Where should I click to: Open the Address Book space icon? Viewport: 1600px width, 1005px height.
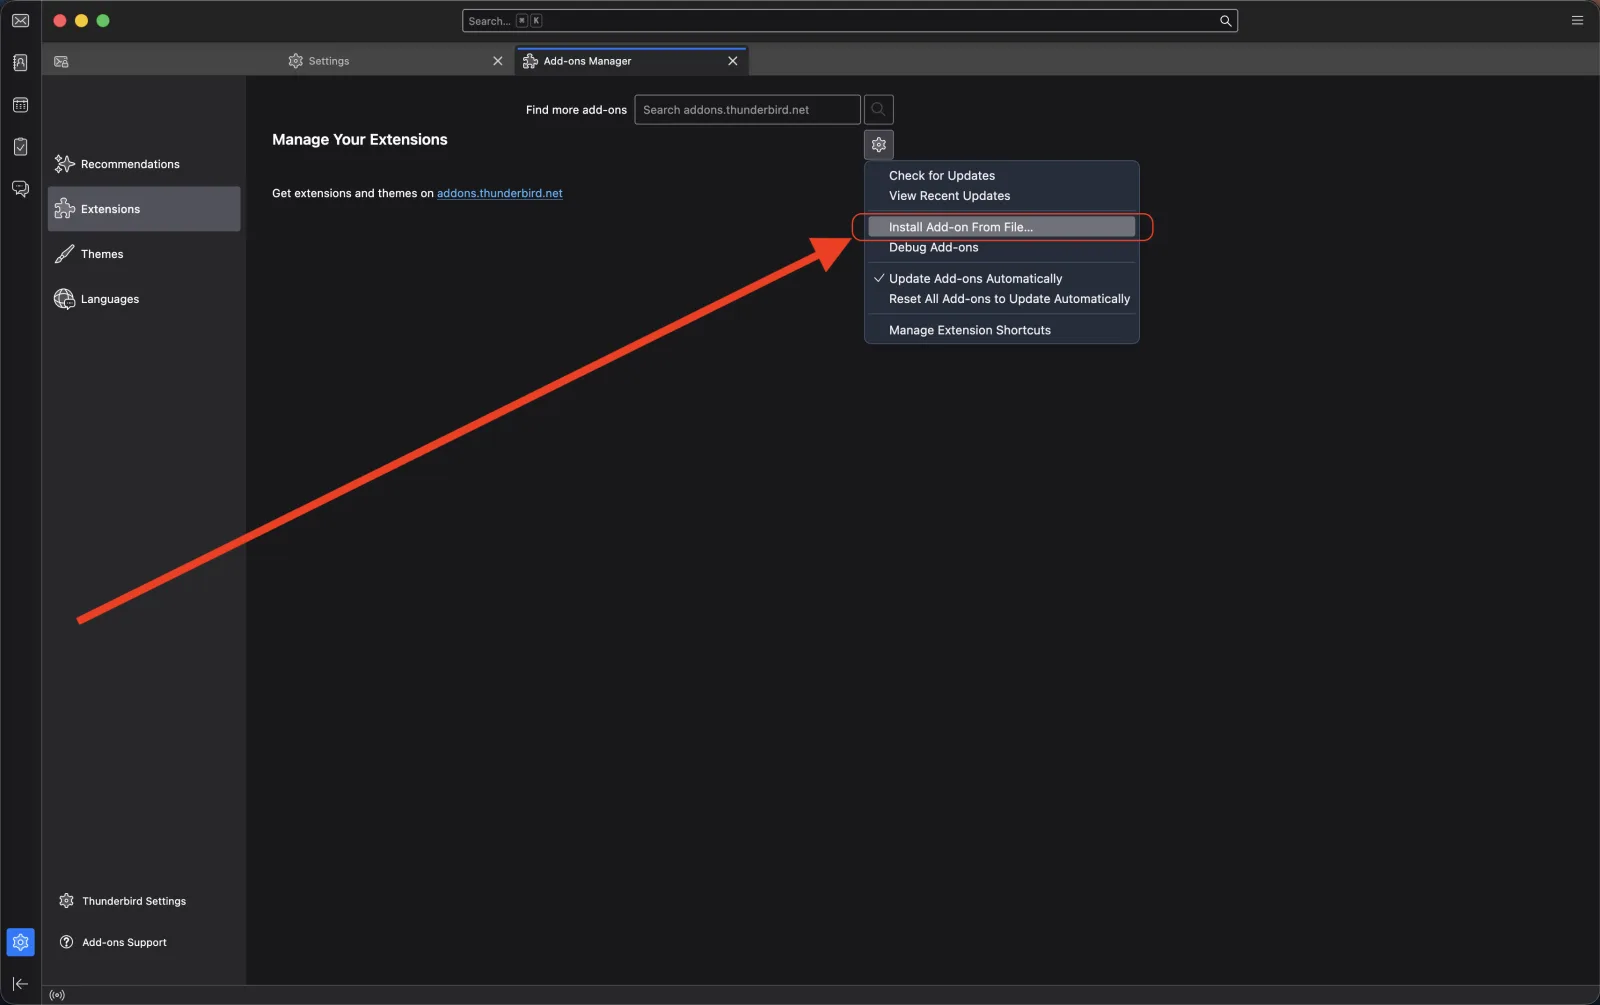[20, 63]
